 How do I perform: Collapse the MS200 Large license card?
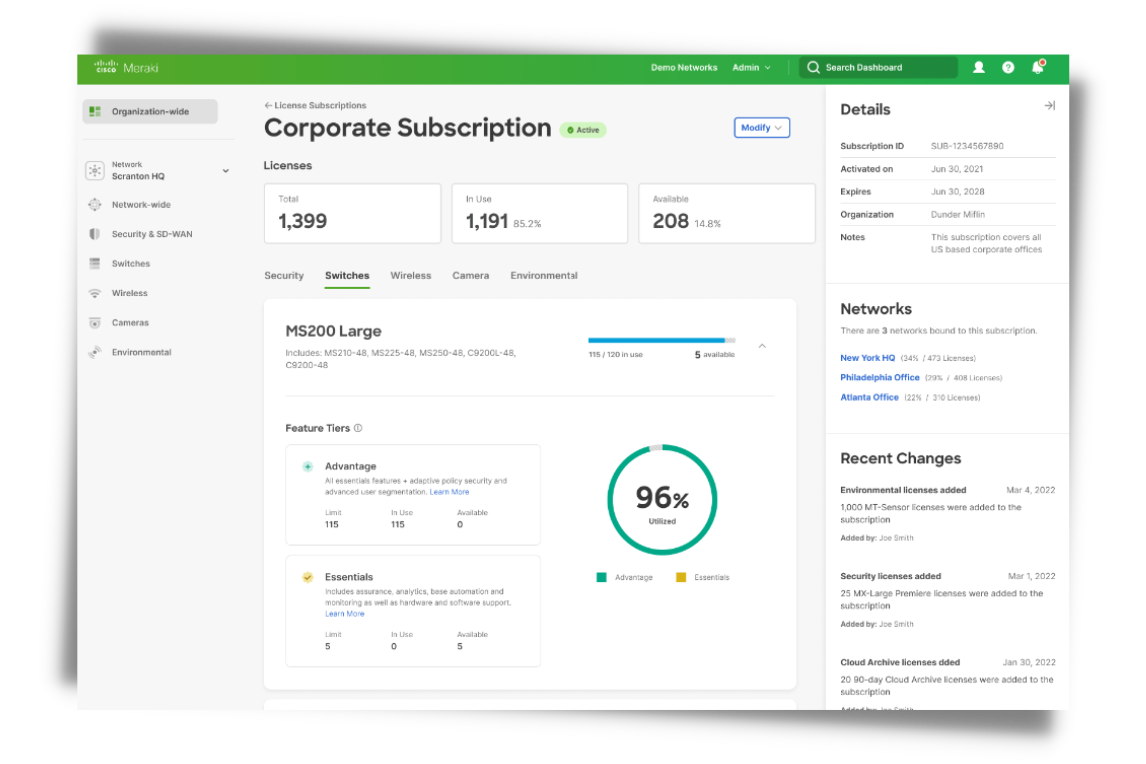pyautogui.click(x=762, y=345)
